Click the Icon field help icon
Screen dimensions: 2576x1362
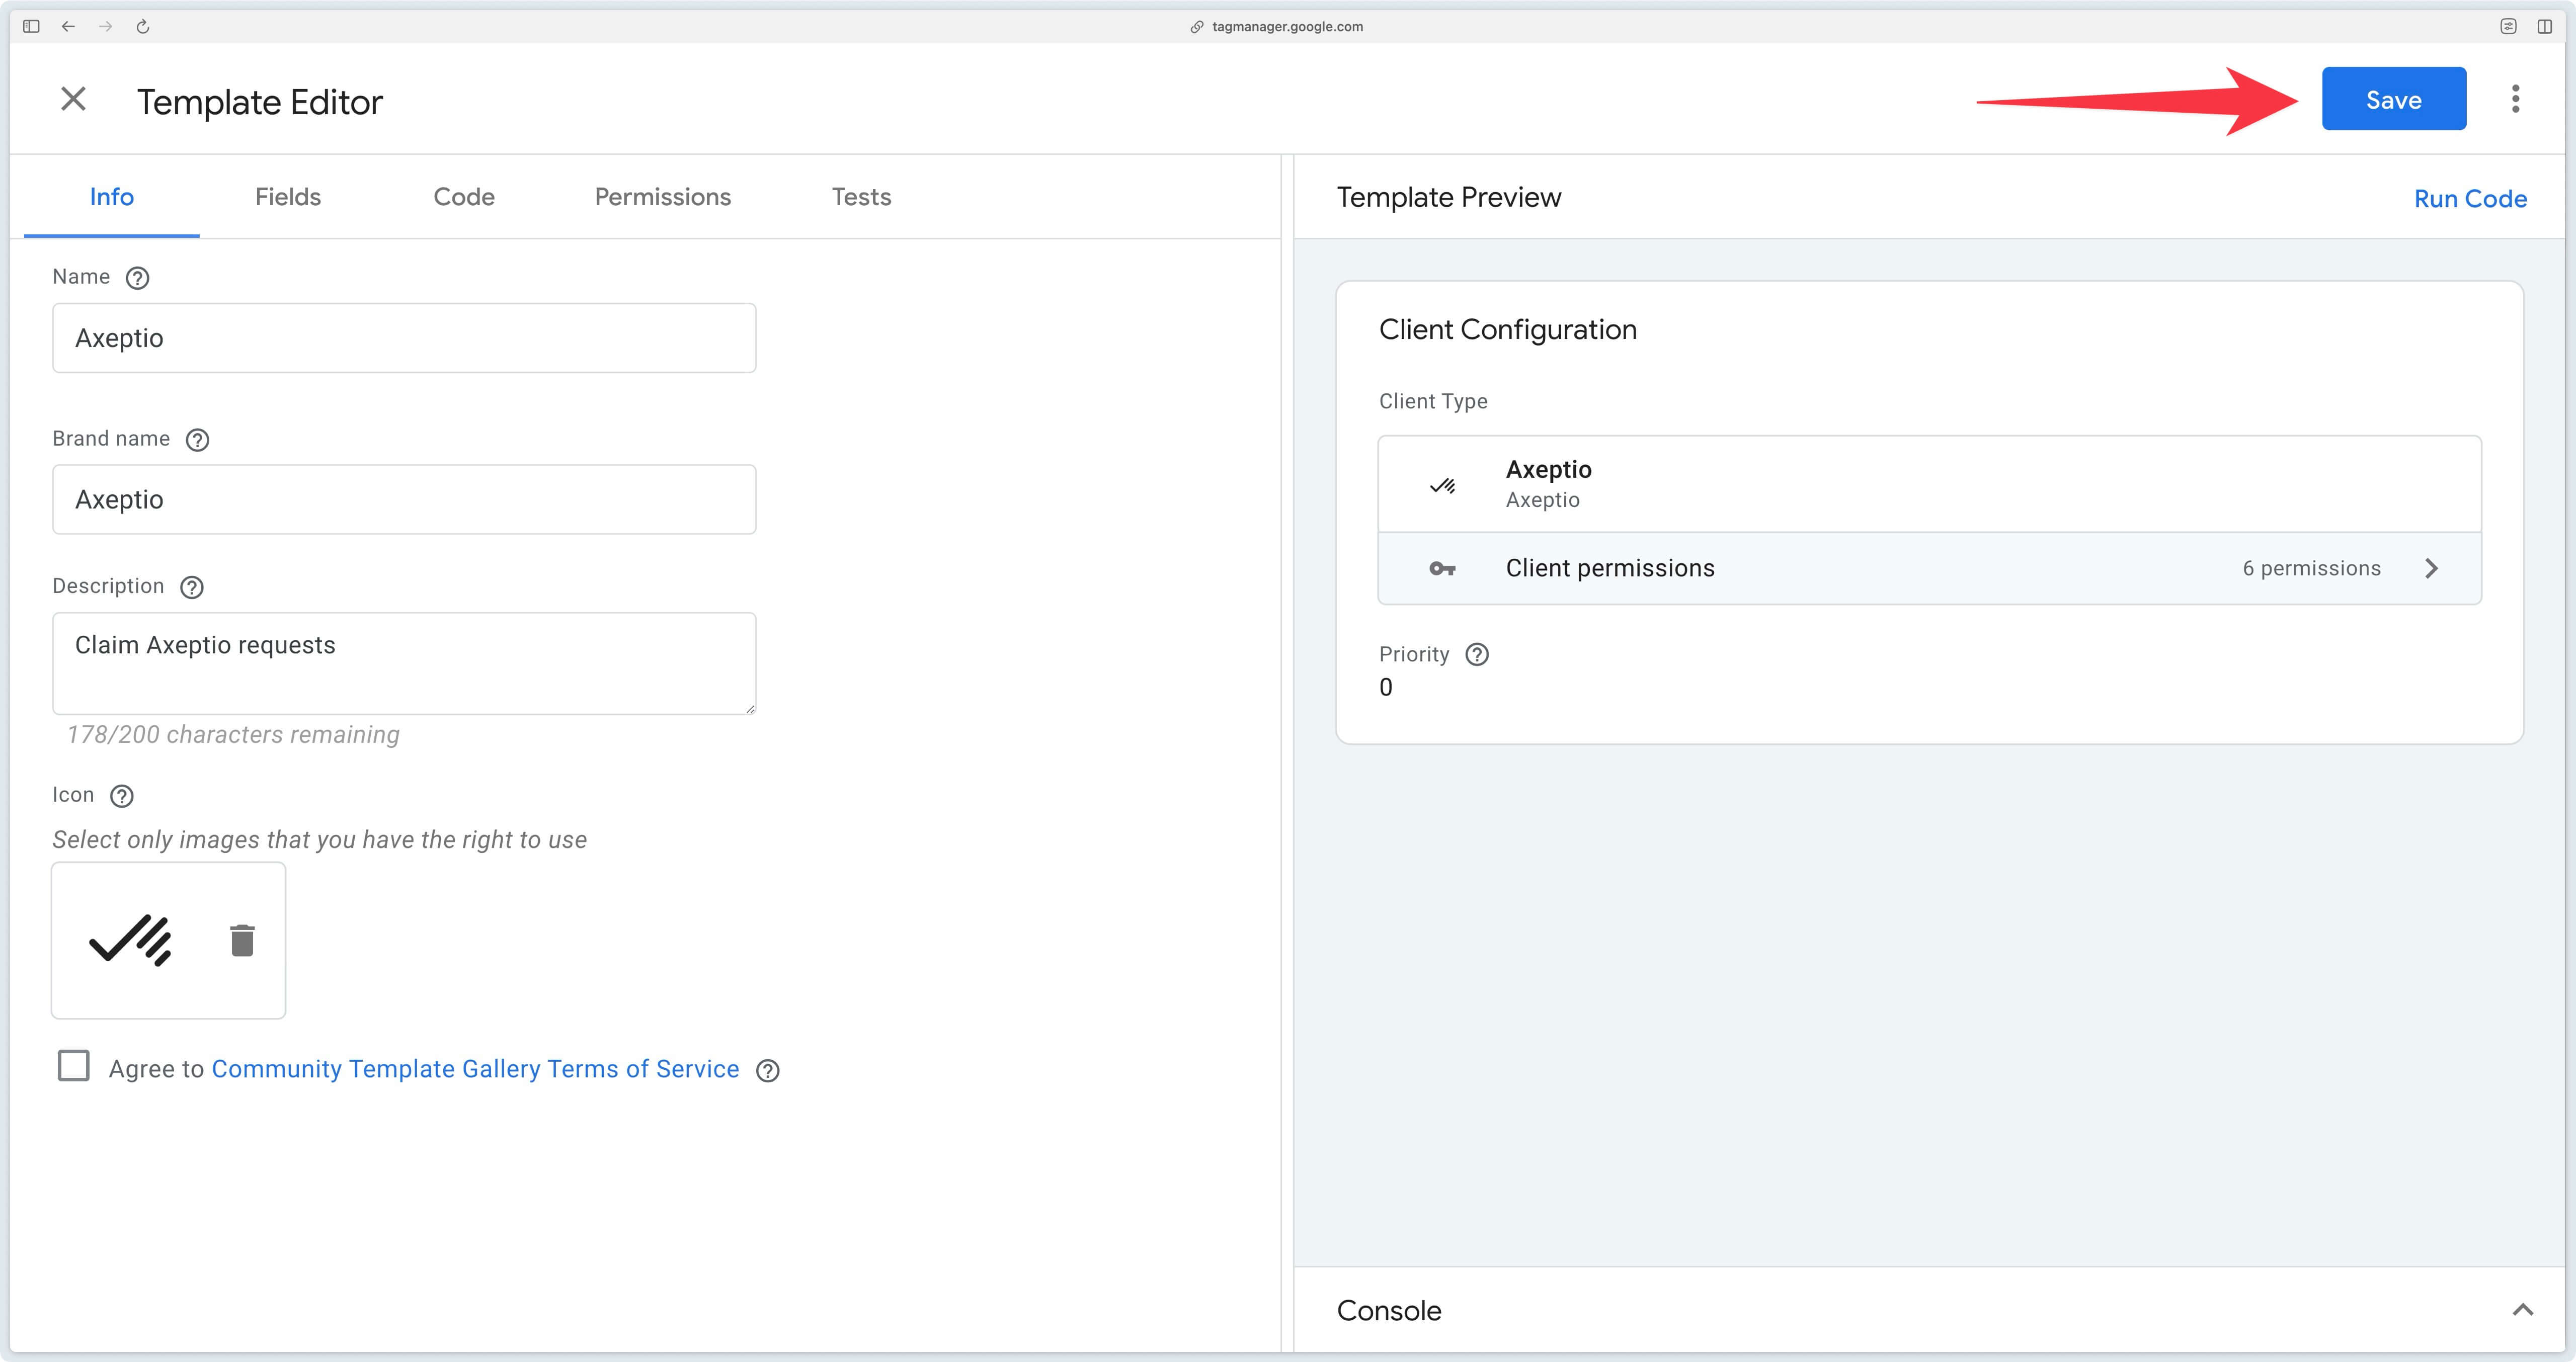coord(122,796)
